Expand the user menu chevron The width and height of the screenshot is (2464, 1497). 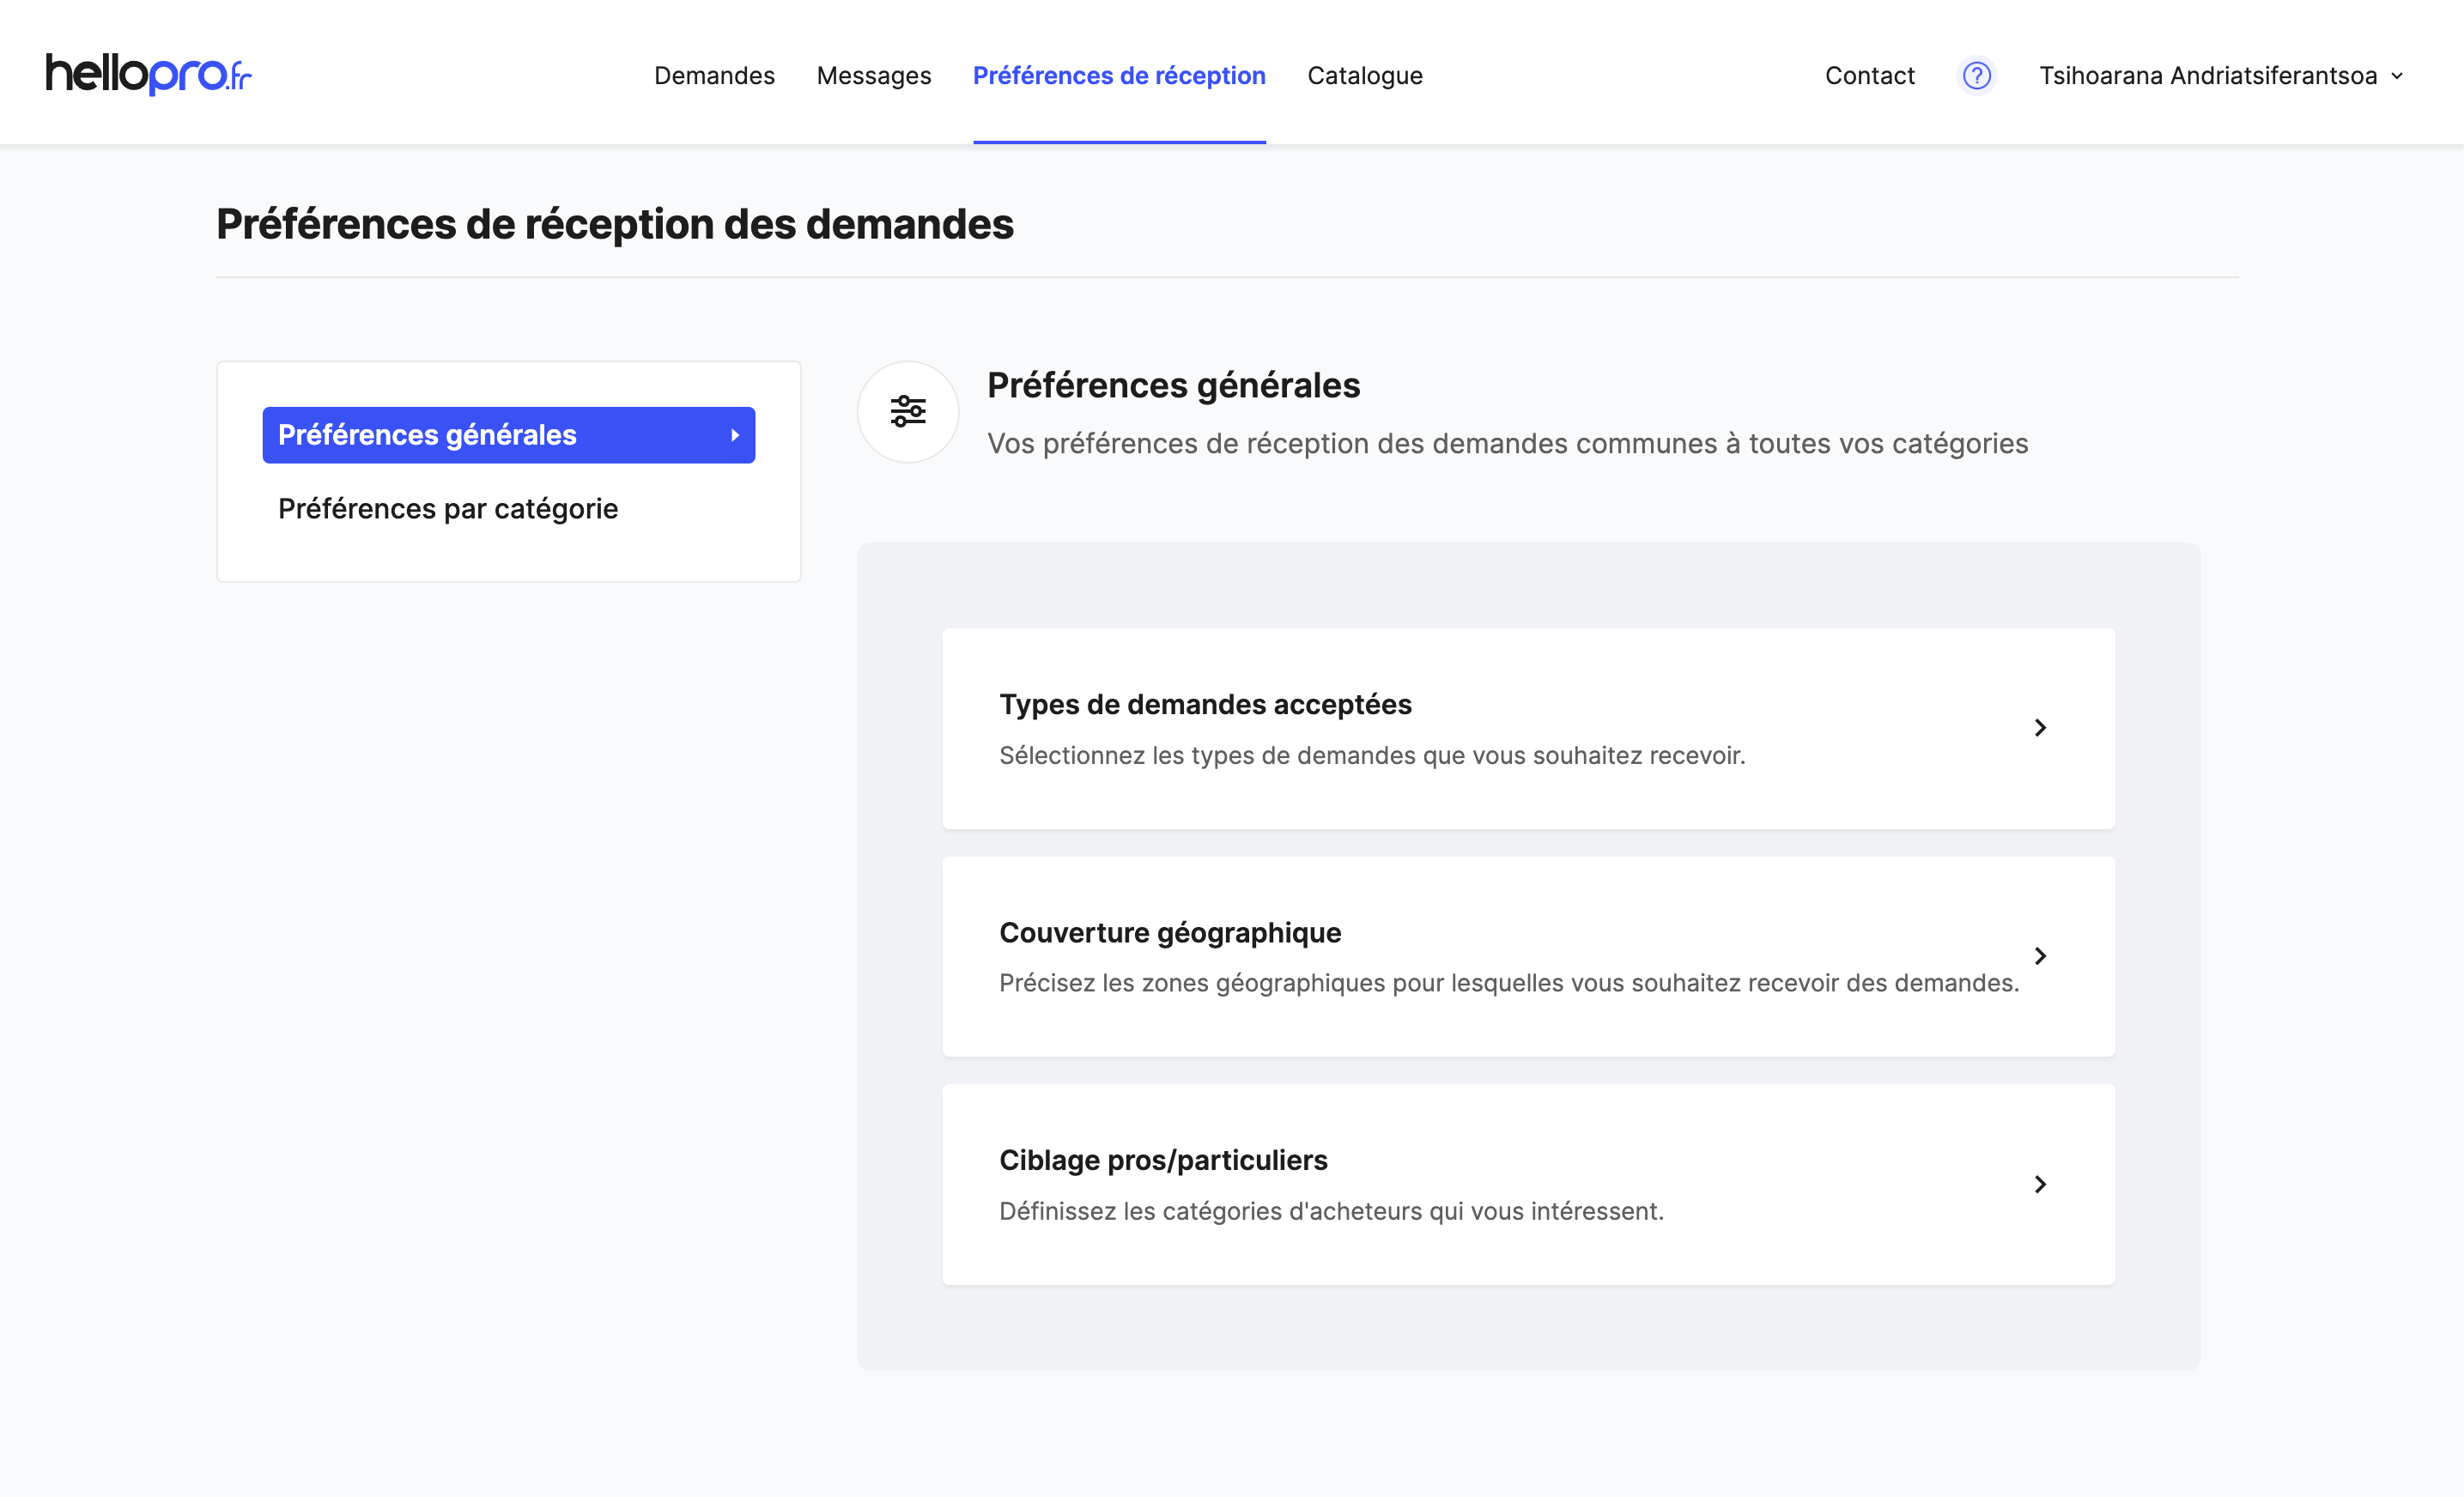click(2396, 76)
